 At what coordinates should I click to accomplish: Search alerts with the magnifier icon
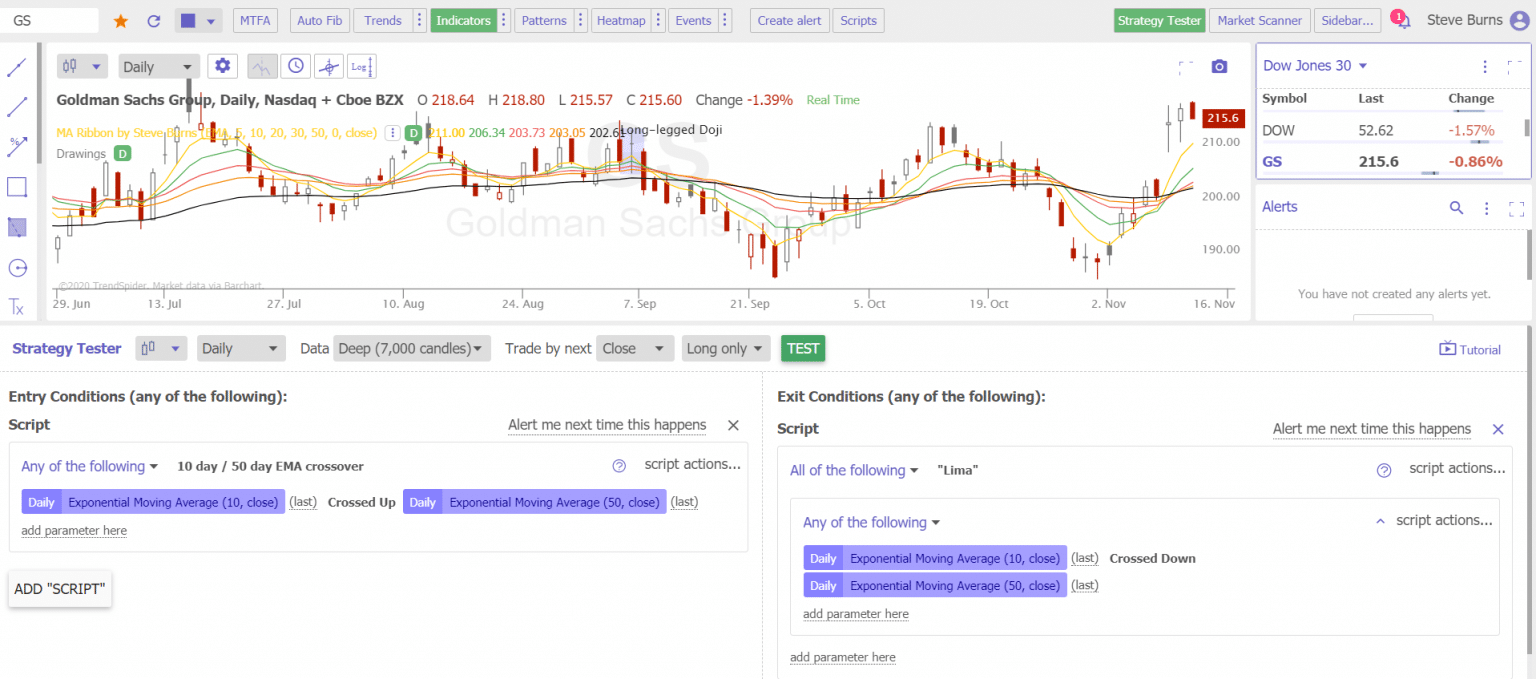1457,207
